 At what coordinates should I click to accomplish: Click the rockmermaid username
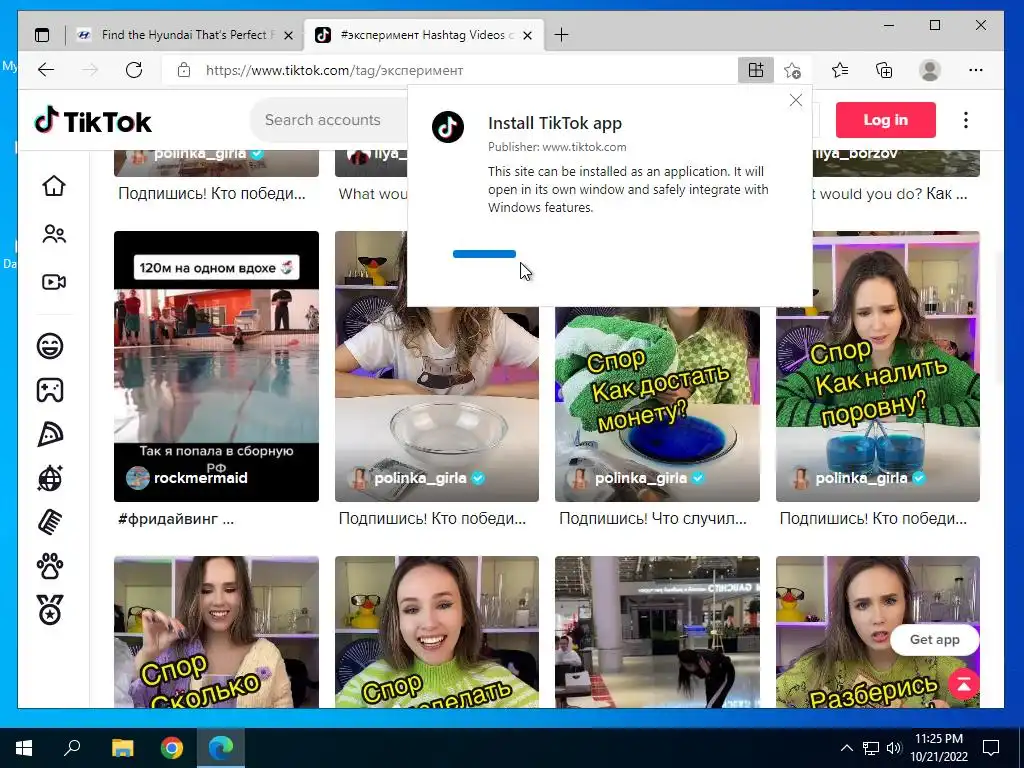(x=200, y=478)
